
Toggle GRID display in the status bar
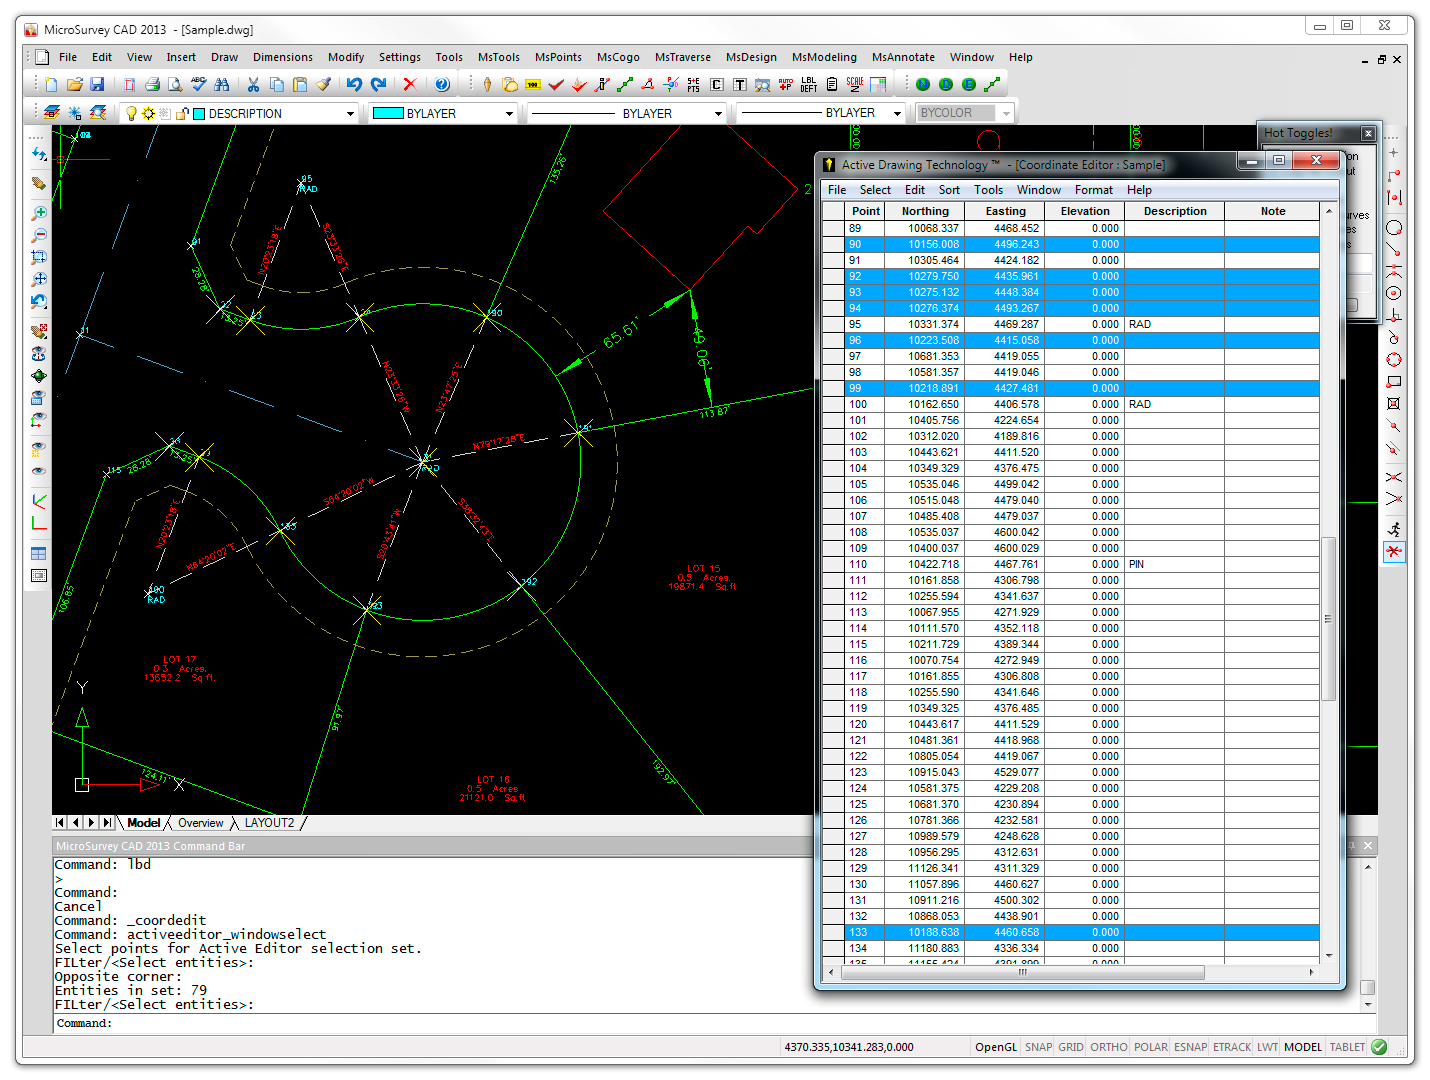pos(1071,1047)
